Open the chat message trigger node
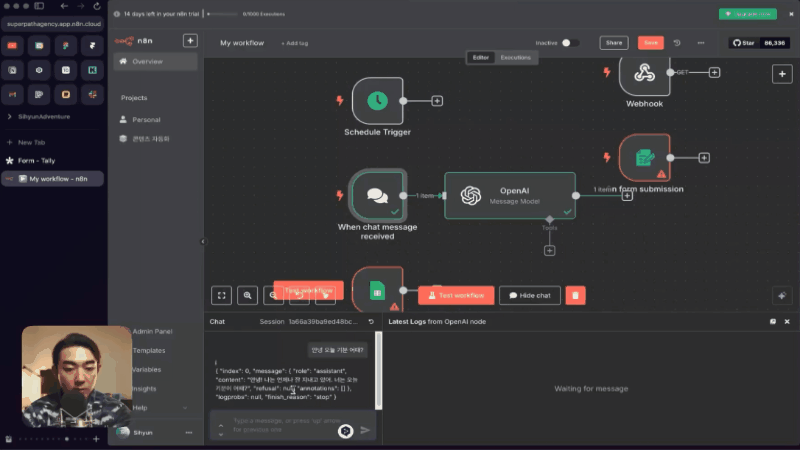This screenshot has width=800, height=450. pyautogui.click(x=378, y=195)
